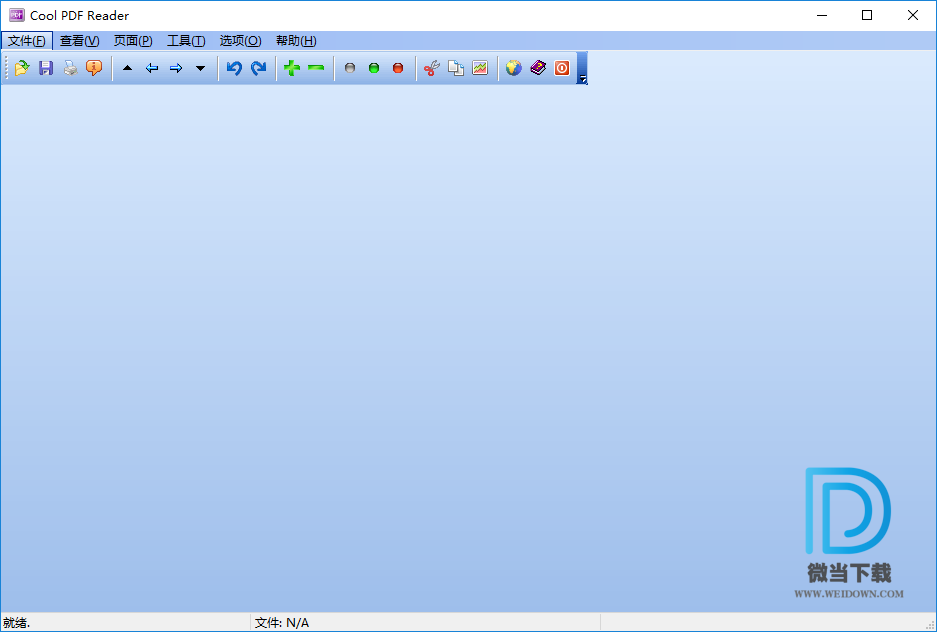Go to previous page with left arrow
This screenshot has height=632, width=937.
point(152,68)
